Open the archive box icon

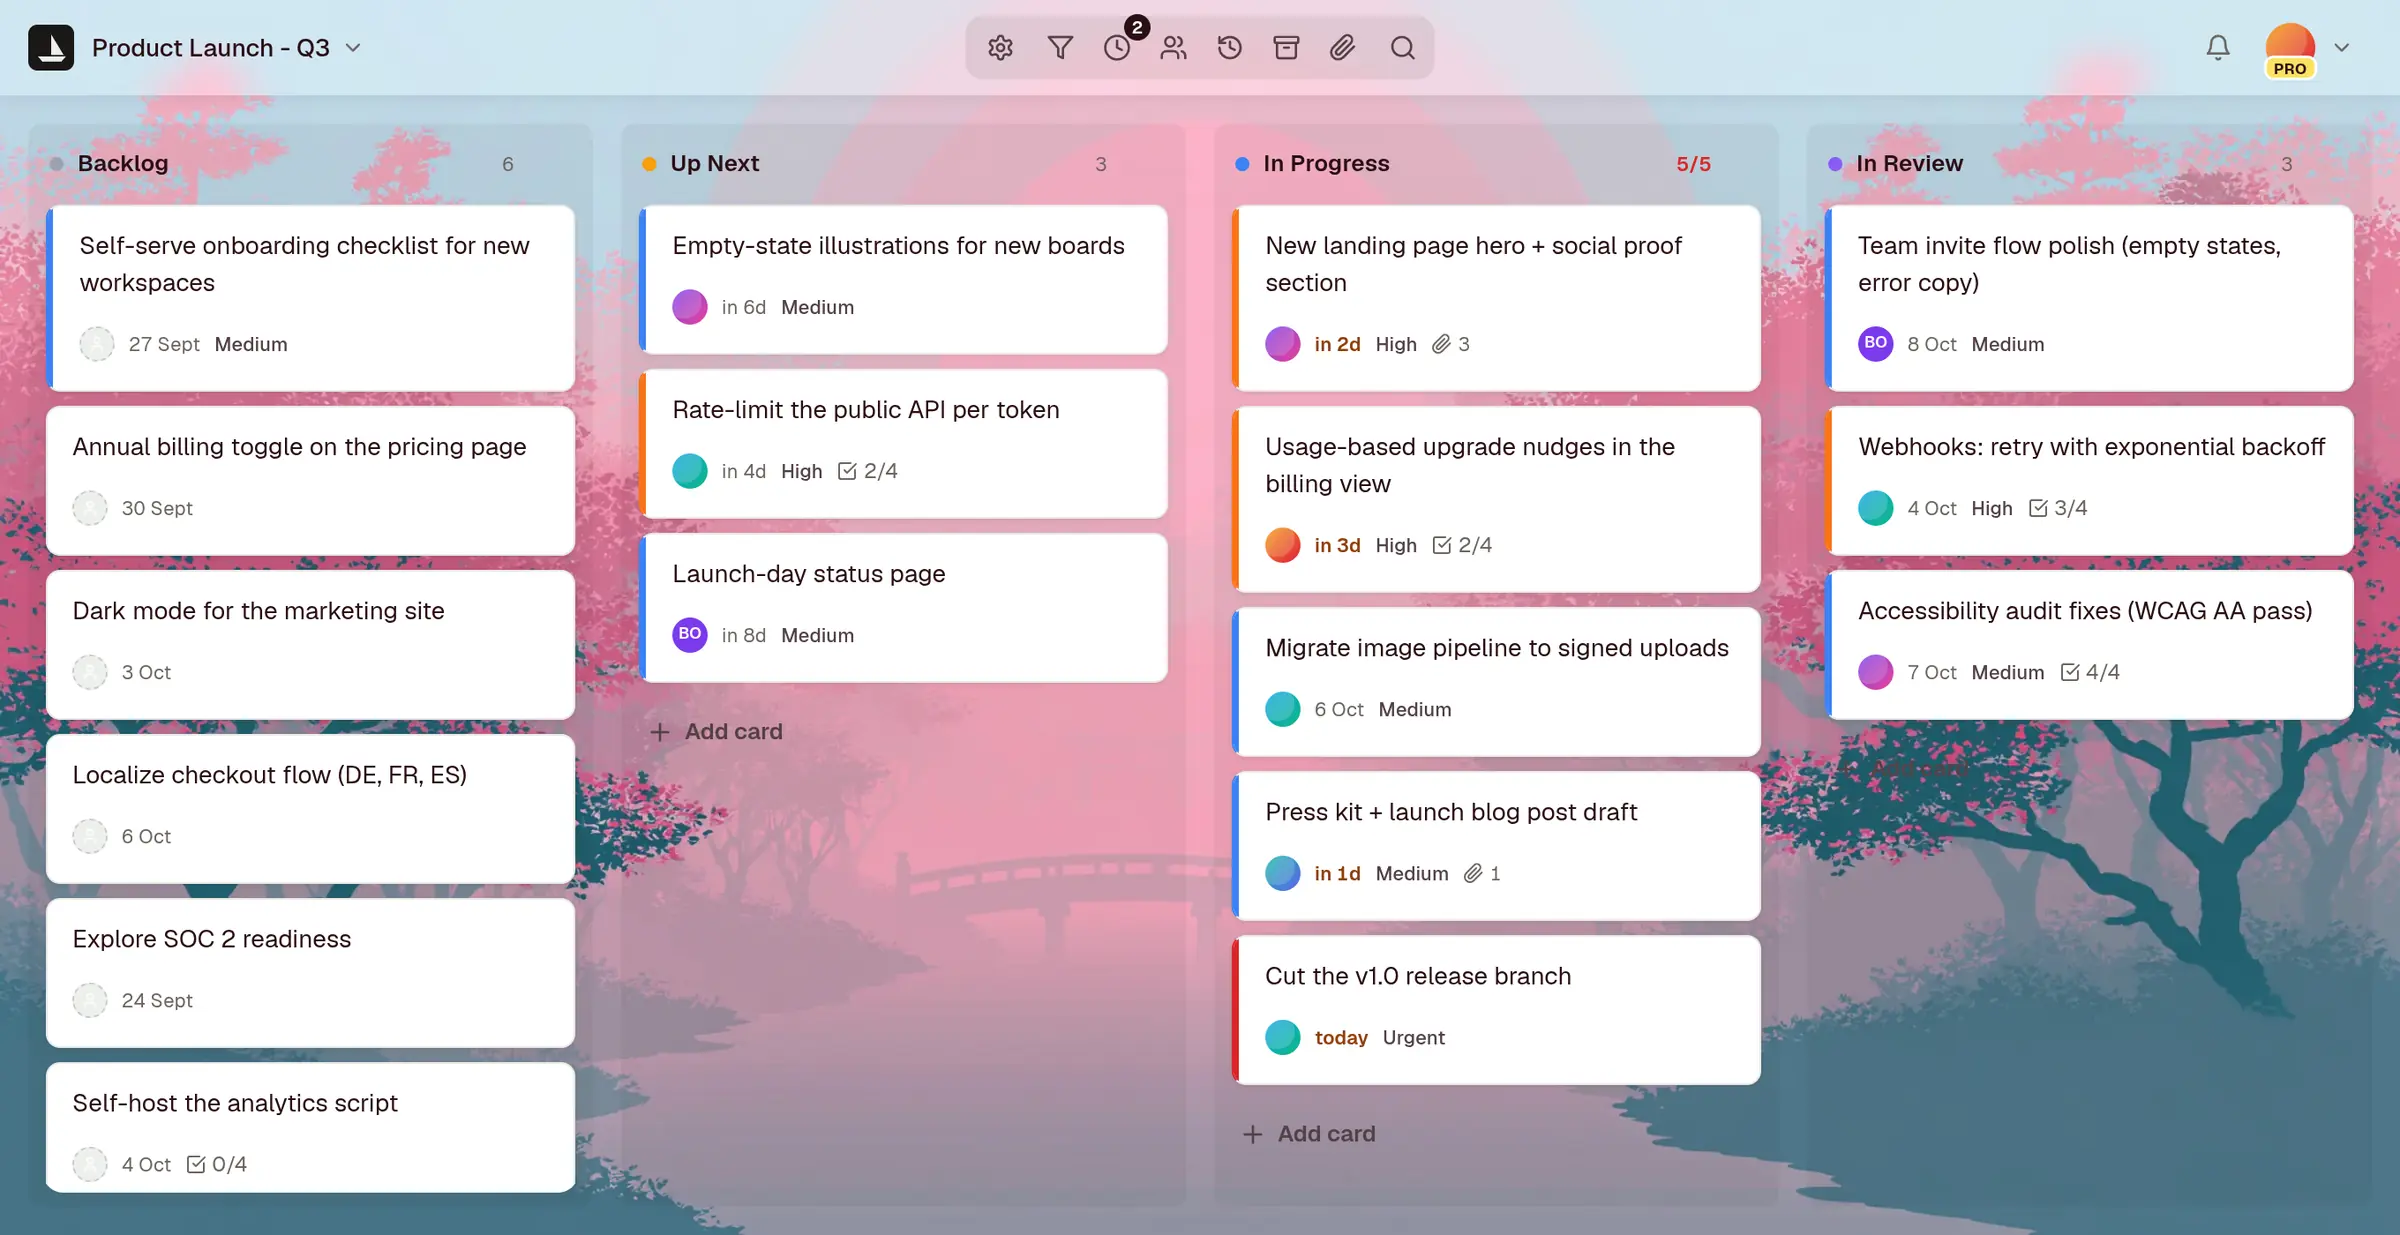(1286, 48)
